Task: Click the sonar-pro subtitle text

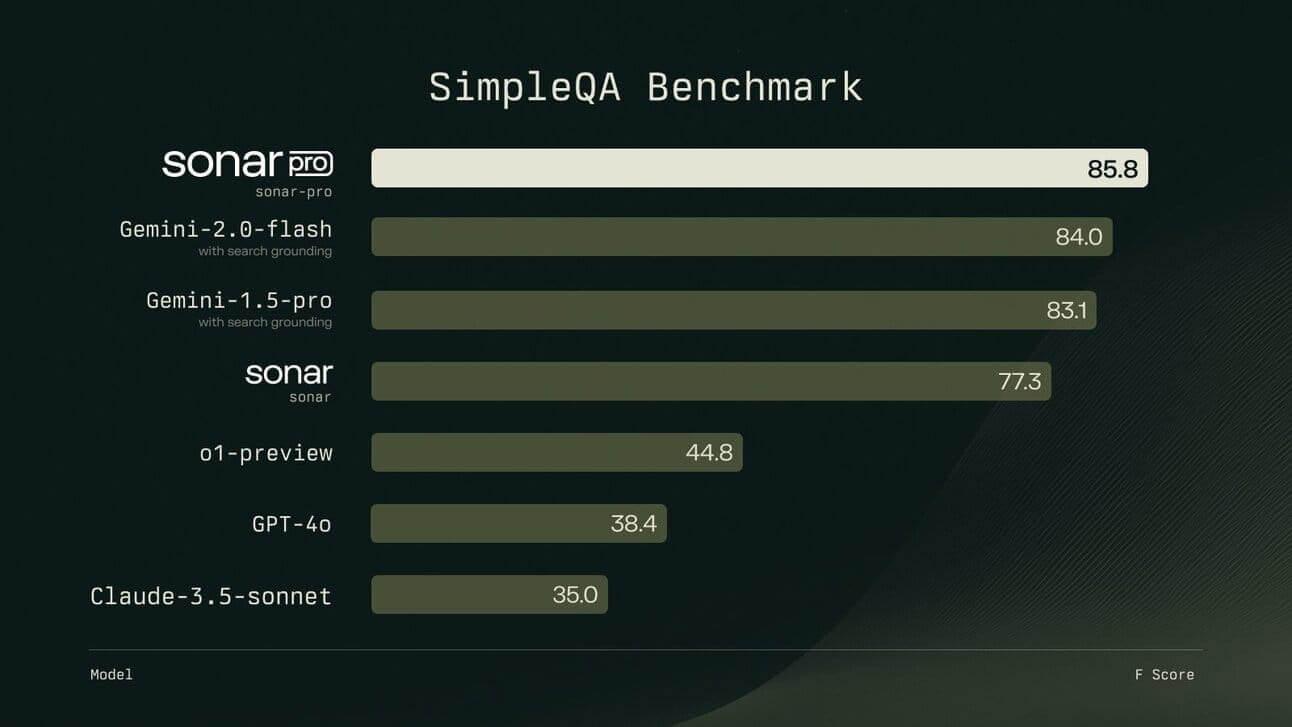Action: [x=293, y=191]
